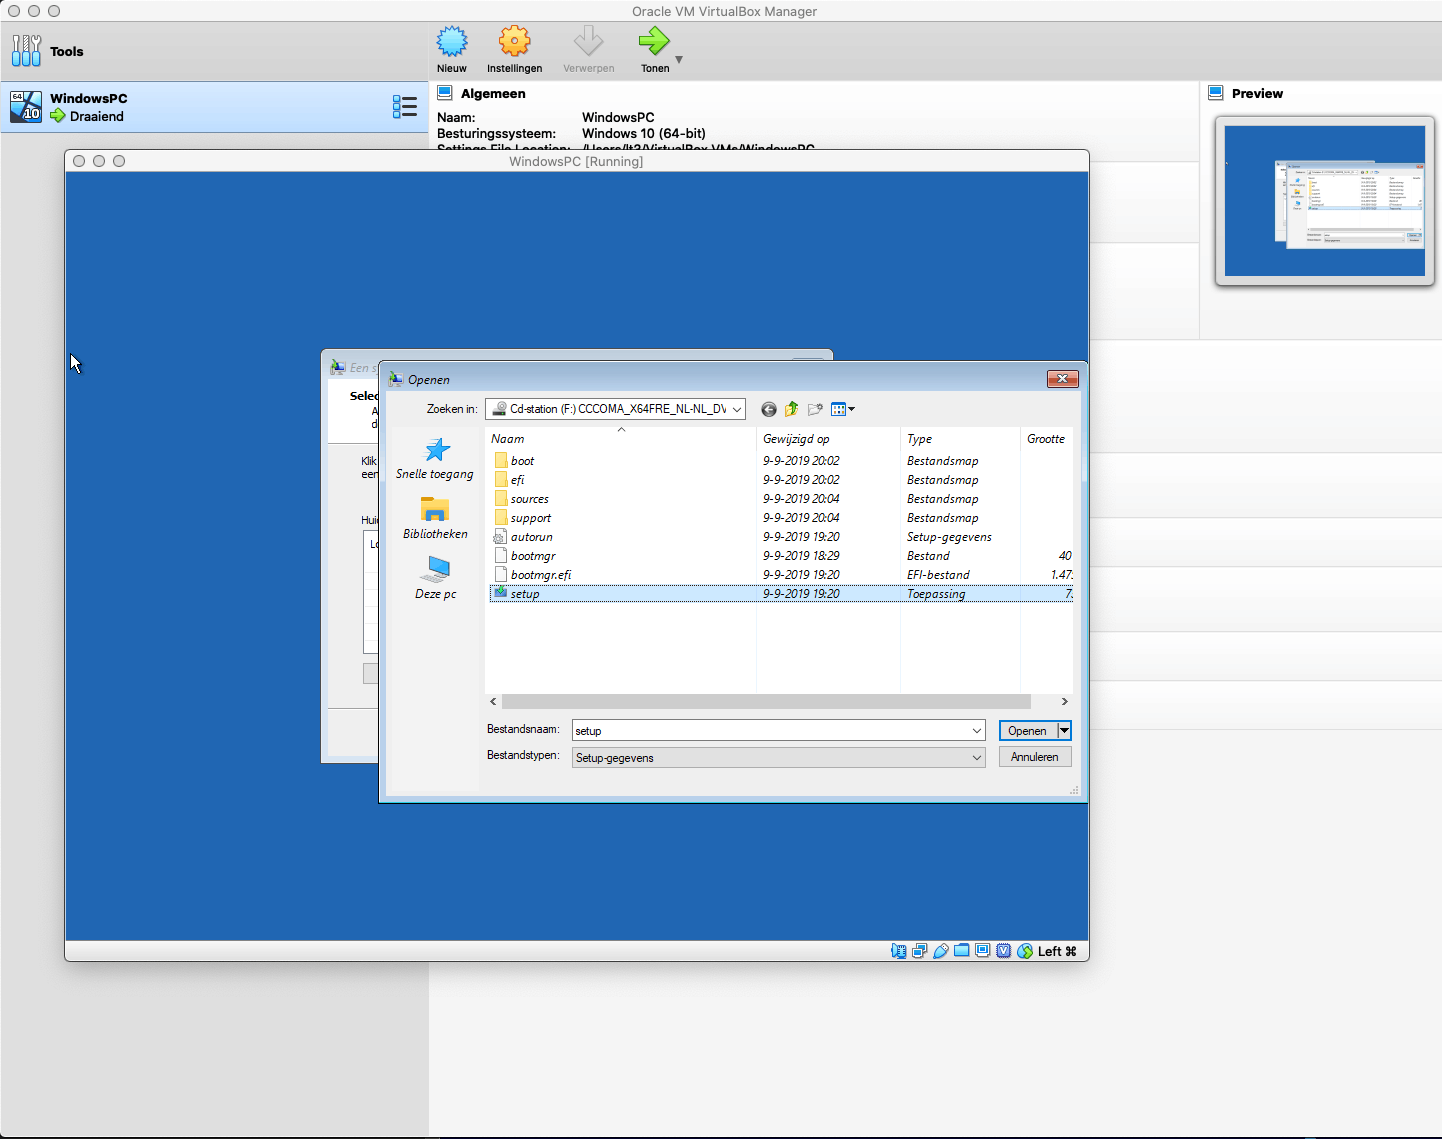This screenshot has height=1139, width=1442.
Task: Click the Besturingssysteem Windows 10 (64-bit) value
Action: pyautogui.click(x=644, y=133)
